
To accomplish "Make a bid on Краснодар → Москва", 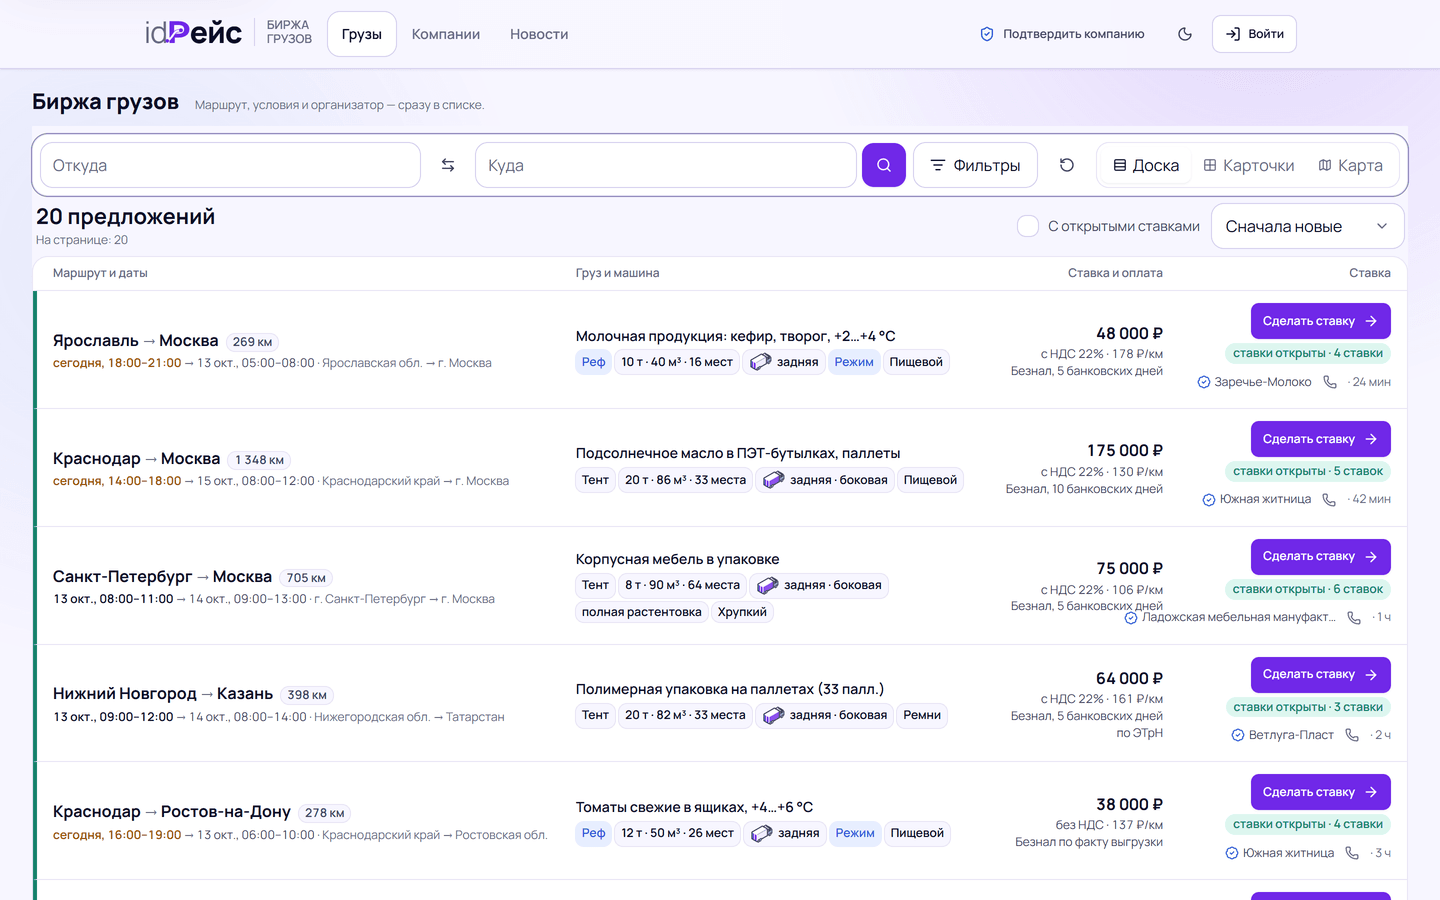I will [1320, 439].
